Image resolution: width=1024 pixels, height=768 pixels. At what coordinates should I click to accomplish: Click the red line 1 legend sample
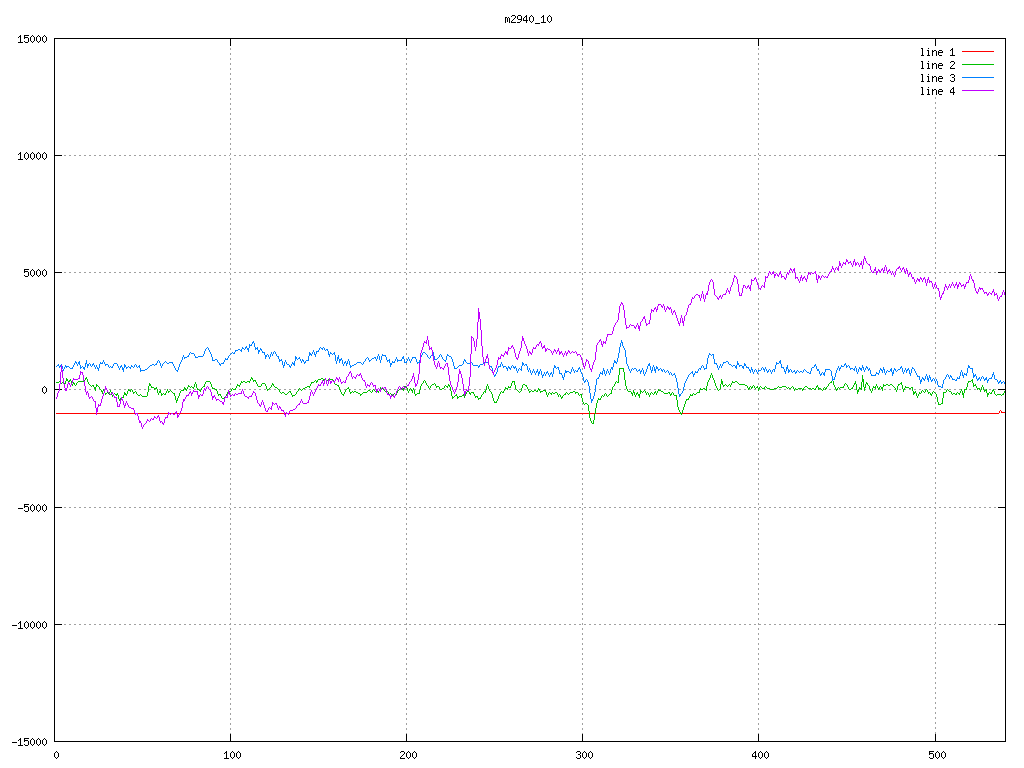pyautogui.click(x=980, y=52)
